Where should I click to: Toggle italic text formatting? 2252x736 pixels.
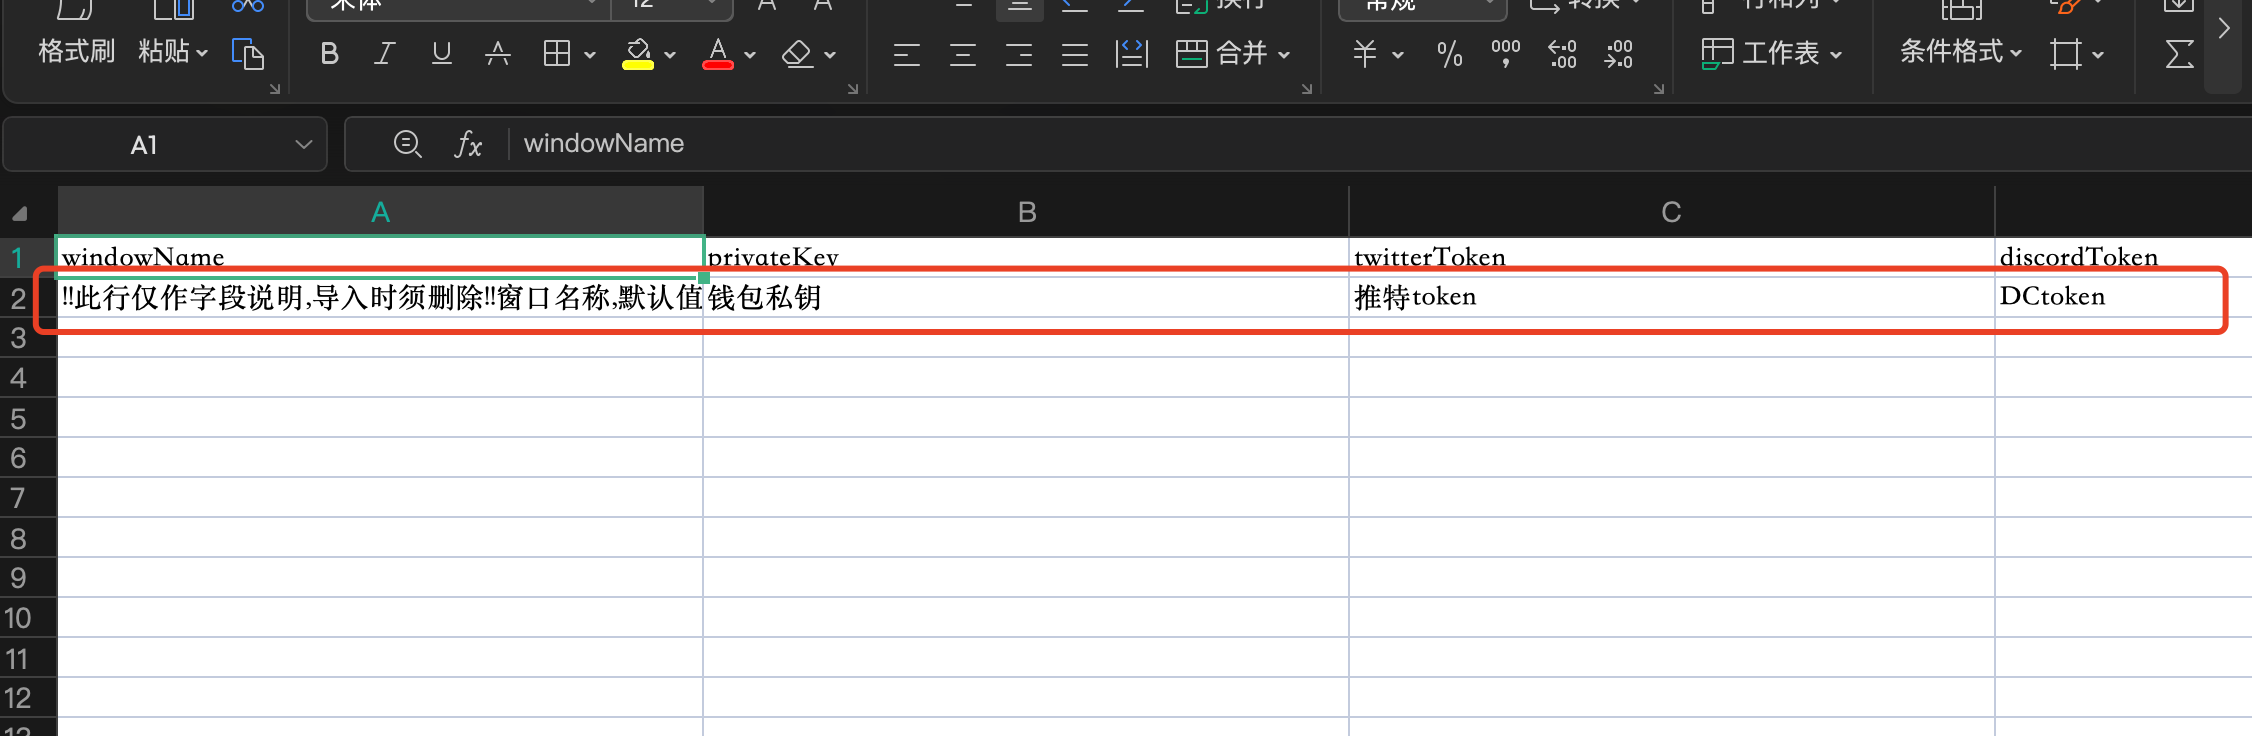click(x=384, y=54)
